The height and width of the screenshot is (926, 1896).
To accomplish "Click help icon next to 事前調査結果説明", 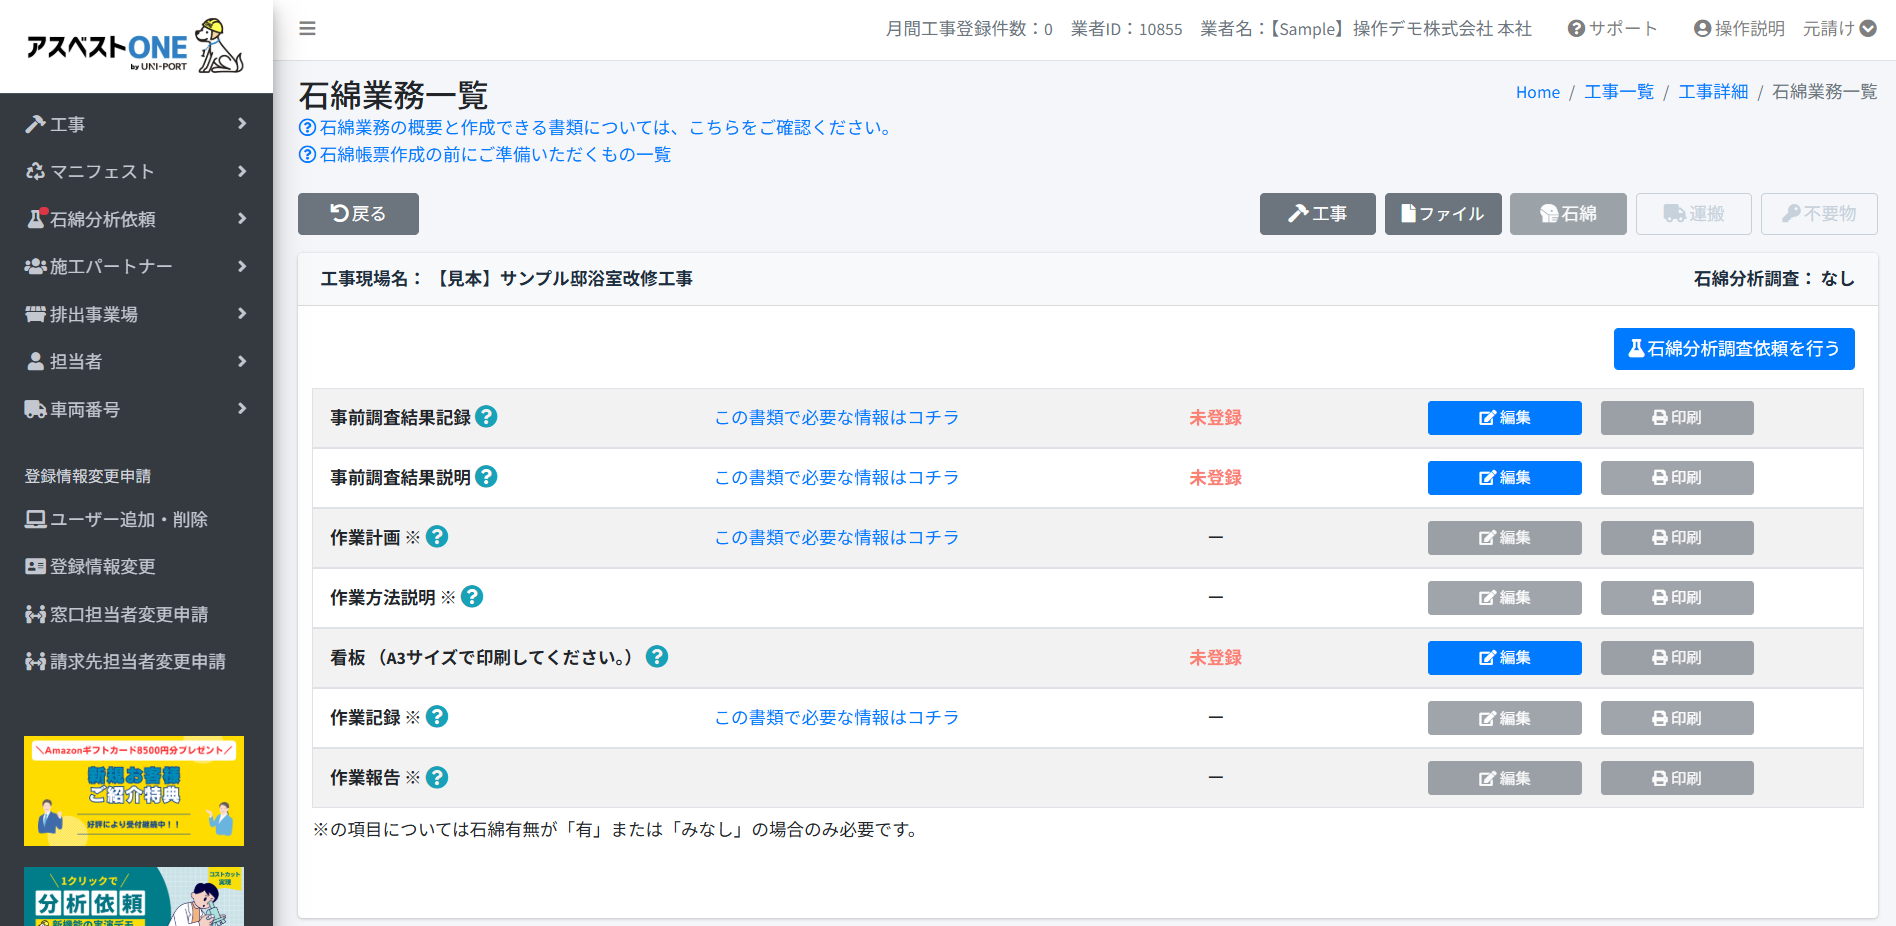I will click(486, 477).
